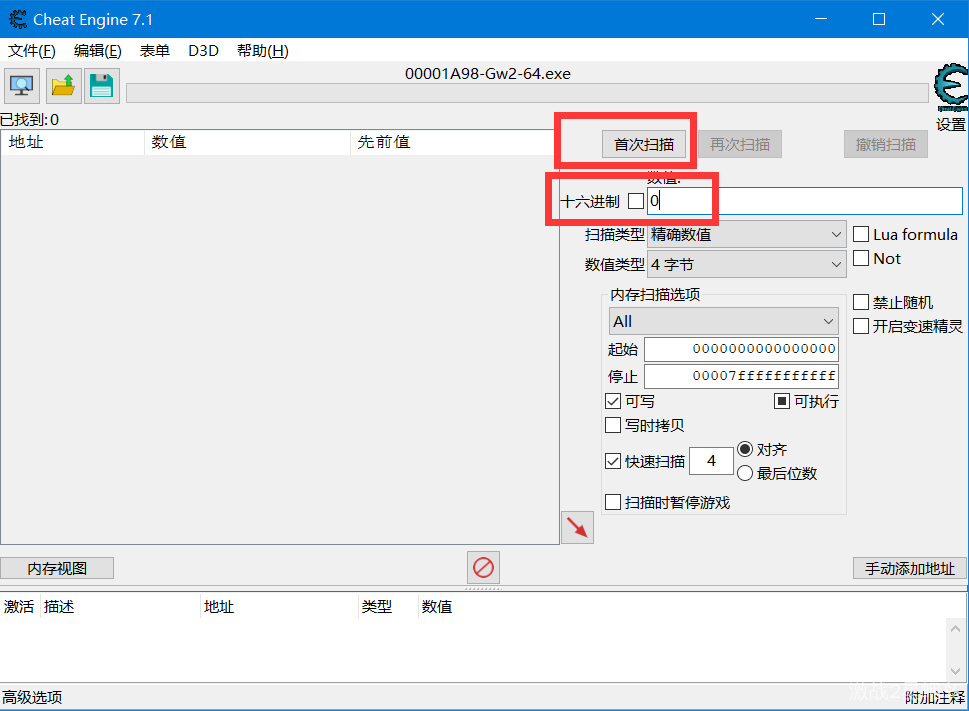Image resolution: width=969 pixels, height=711 pixels.
Task: Minimize the Cheat Engine window
Action: (821, 19)
